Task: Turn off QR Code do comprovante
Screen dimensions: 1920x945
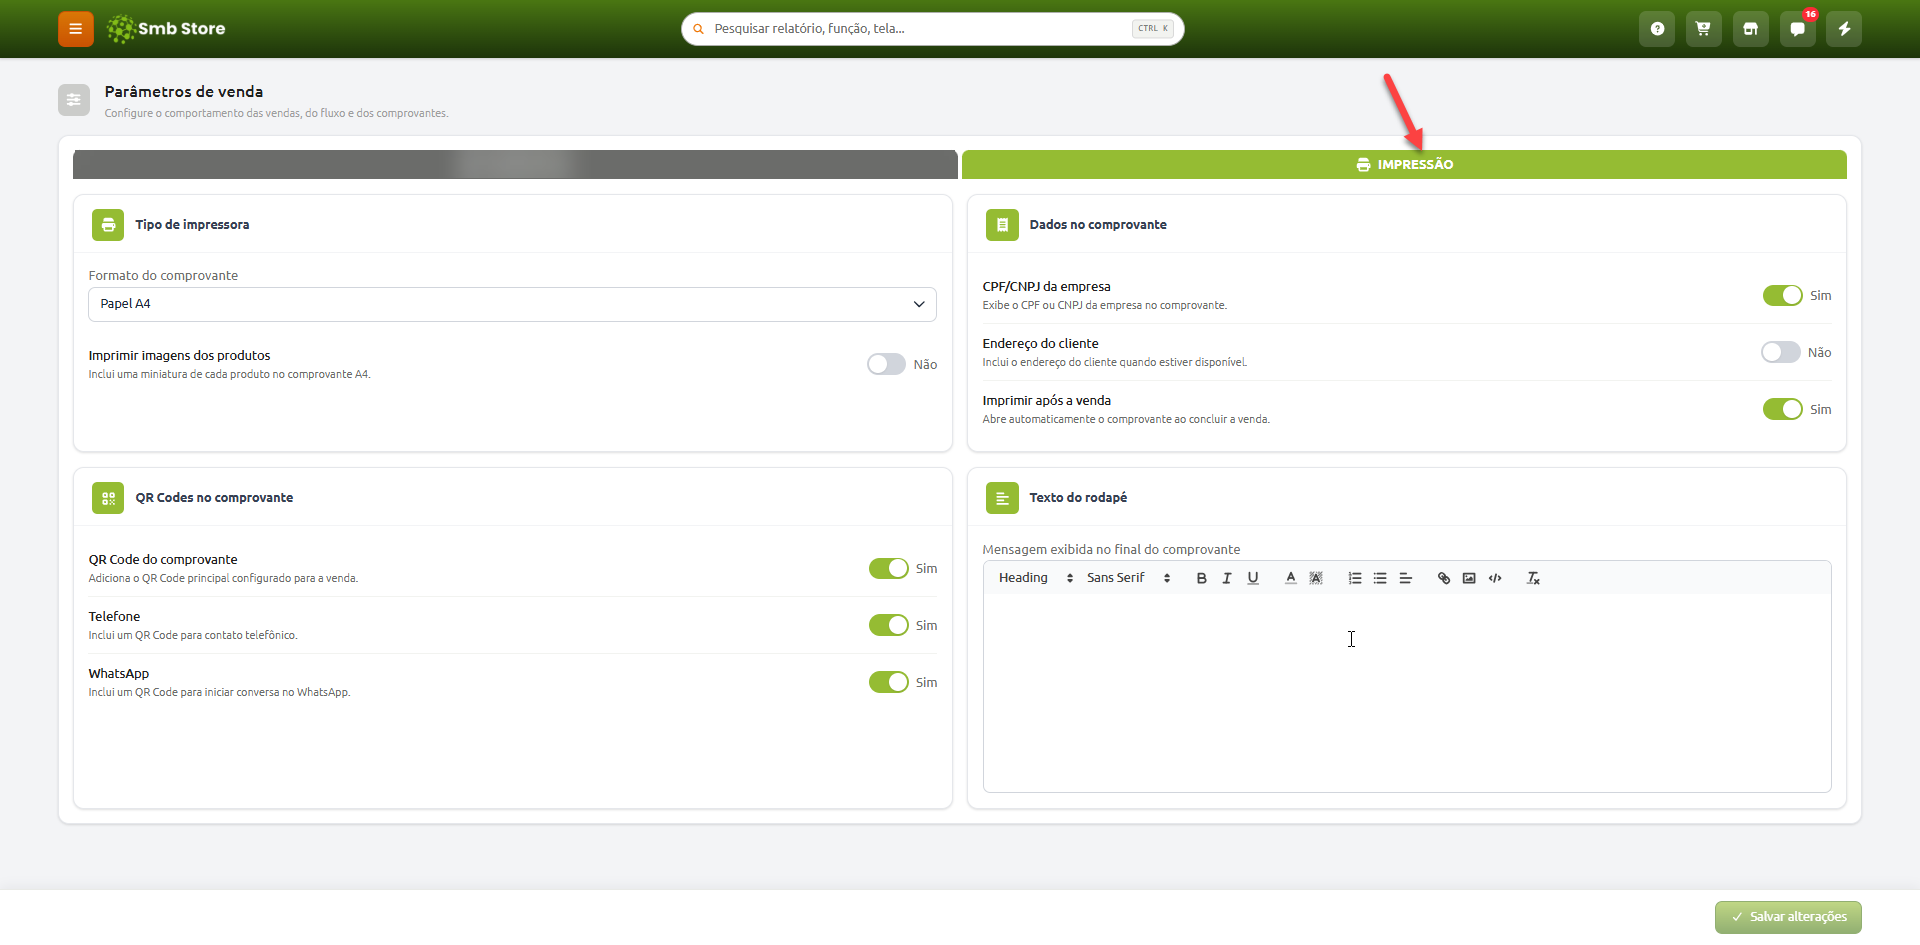Action: (x=888, y=568)
